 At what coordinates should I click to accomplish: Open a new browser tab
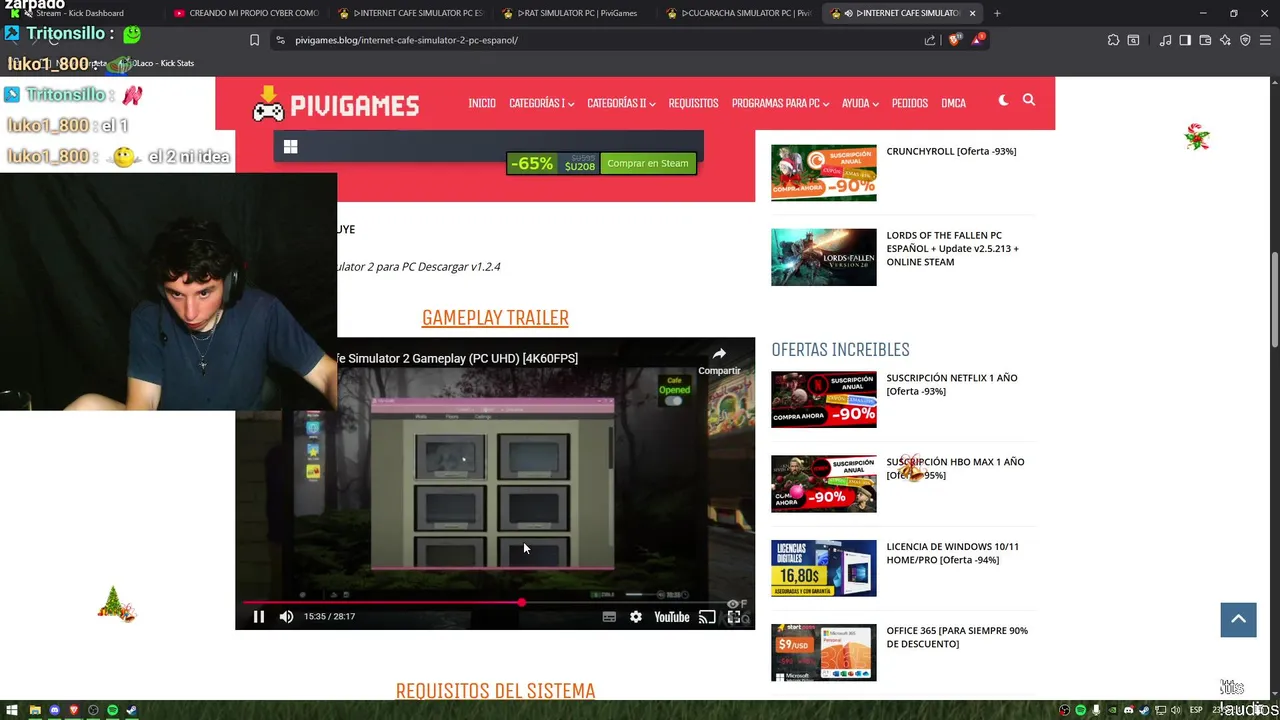click(x=997, y=13)
